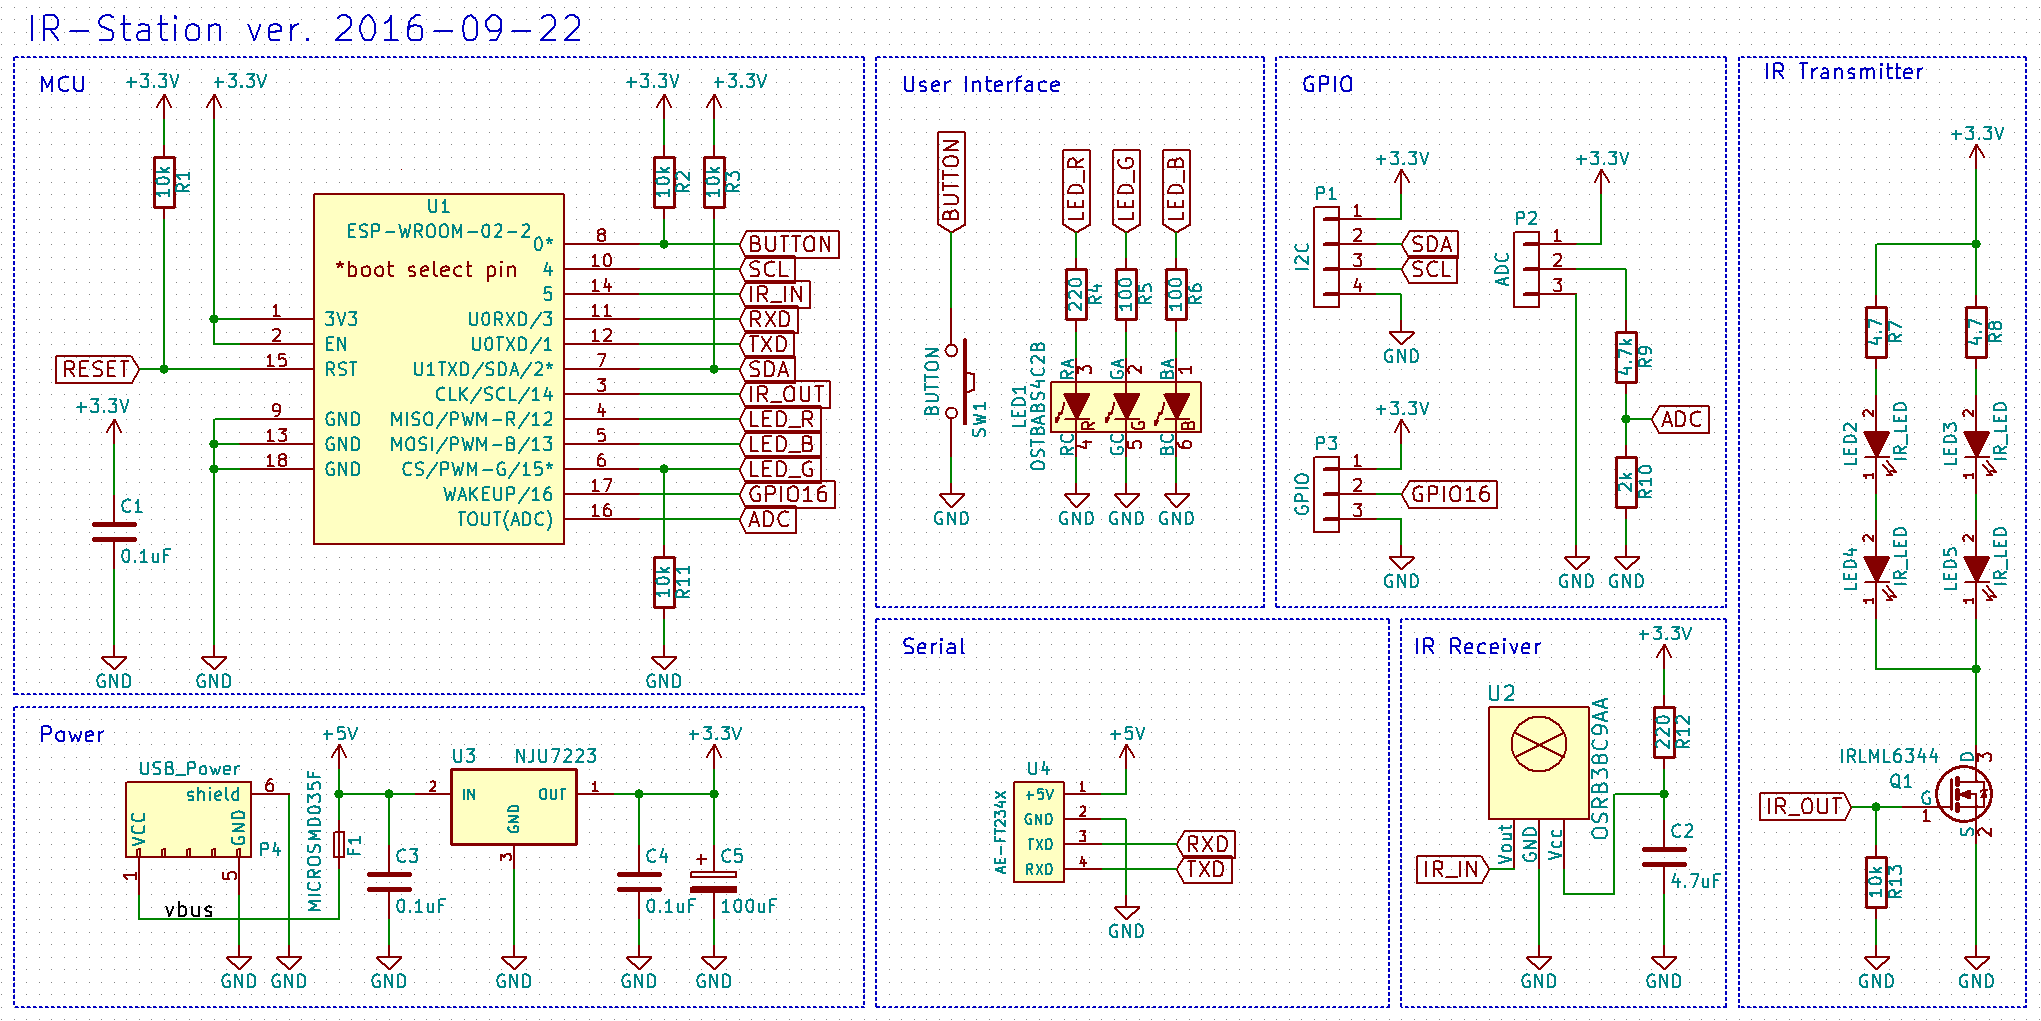Click the IR_OUT label in IR Transmitter
This screenshot has height=1021, width=2041.
click(x=1805, y=806)
